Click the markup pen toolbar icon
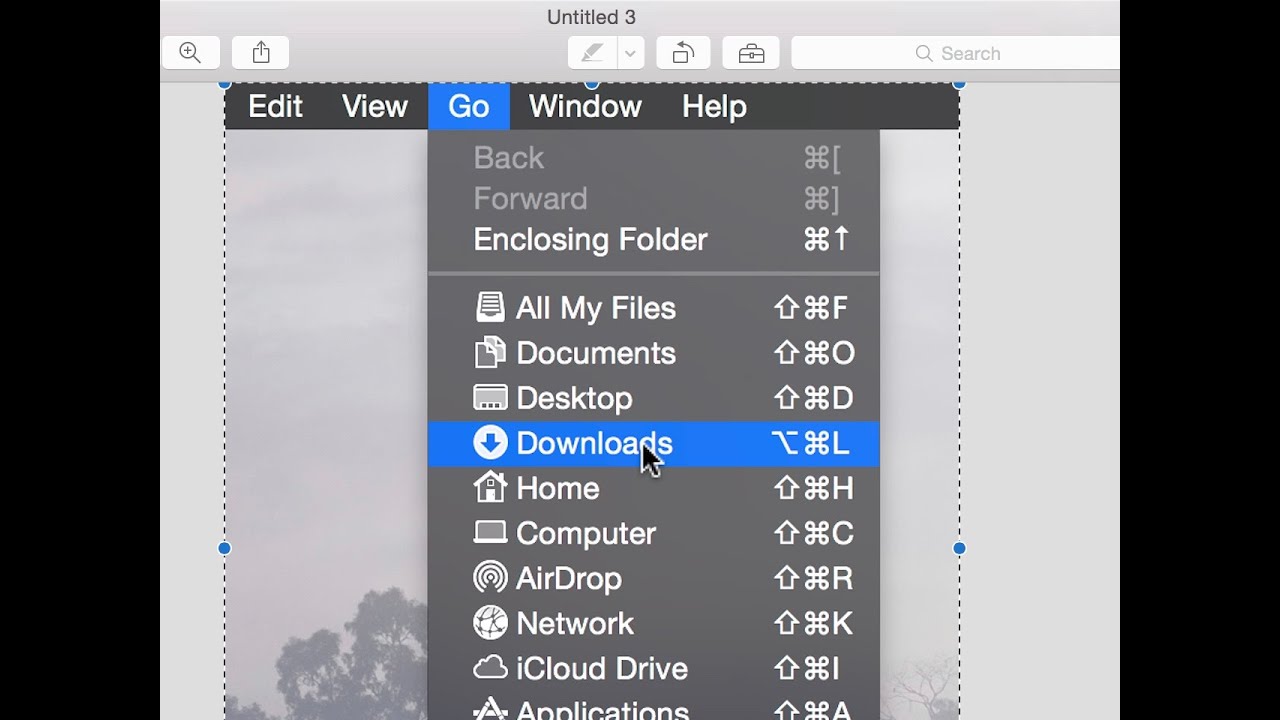1280x720 pixels. [592, 53]
